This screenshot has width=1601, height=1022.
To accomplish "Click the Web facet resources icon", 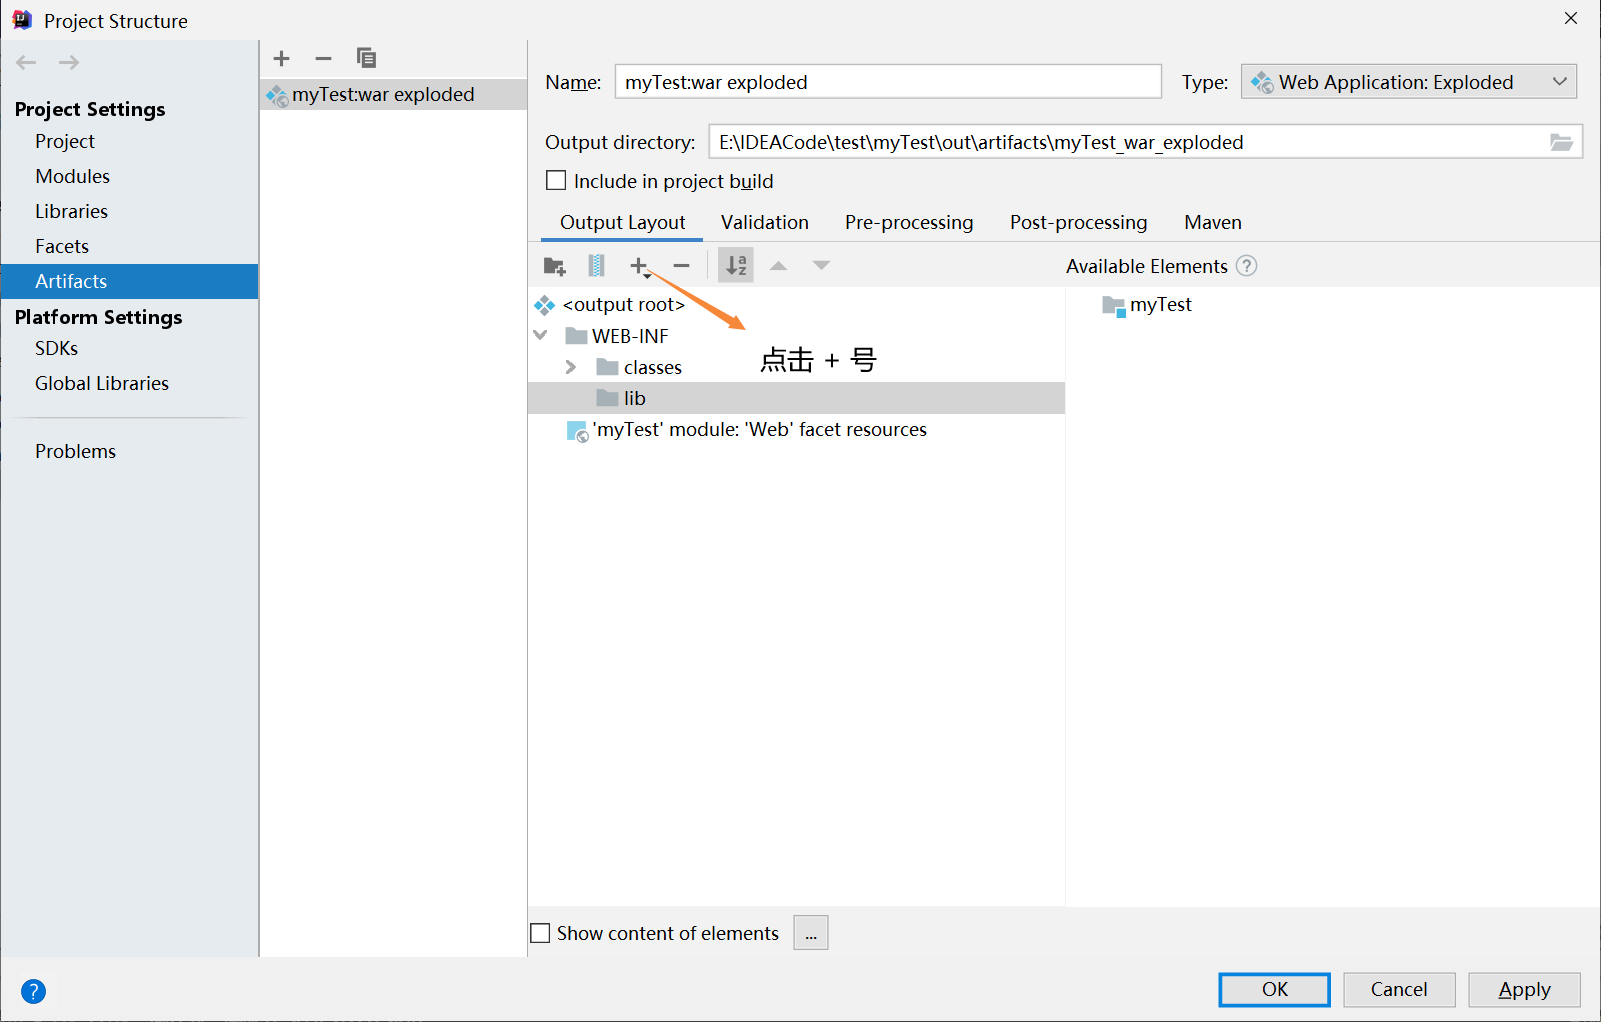I will click(x=577, y=431).
